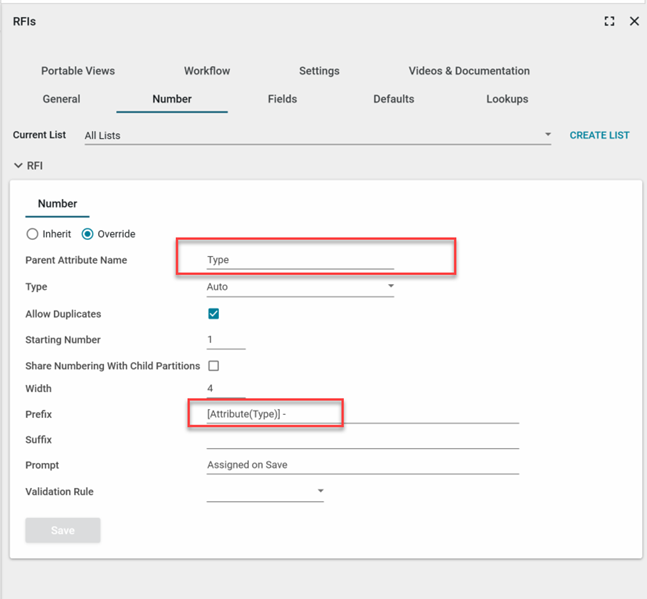Focus the Starting Number field

225,340
